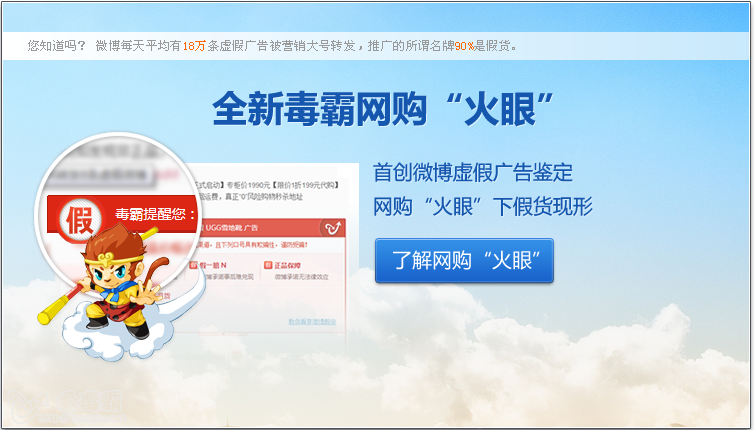Image resolution: width=755 pixels, height=430 pixels.
Task: Click the 了解网购"火眼" blue button
Action: 464,261
